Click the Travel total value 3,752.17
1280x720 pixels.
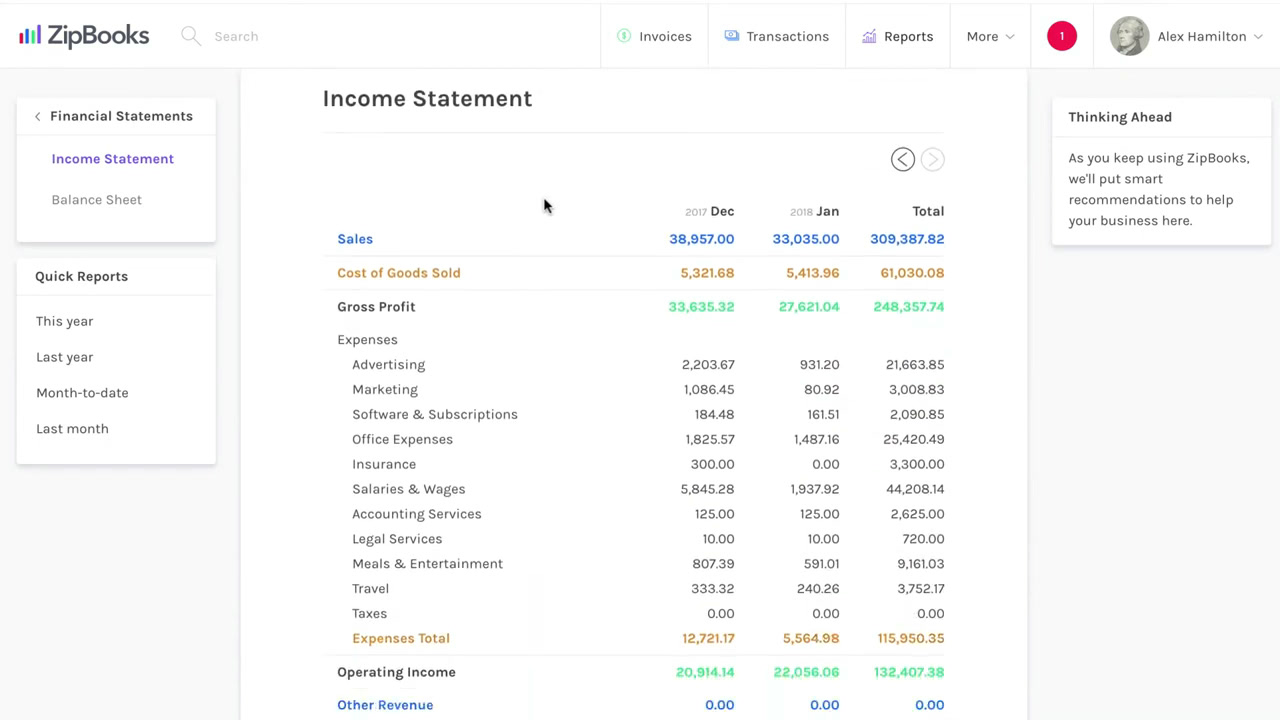point(920,589)
